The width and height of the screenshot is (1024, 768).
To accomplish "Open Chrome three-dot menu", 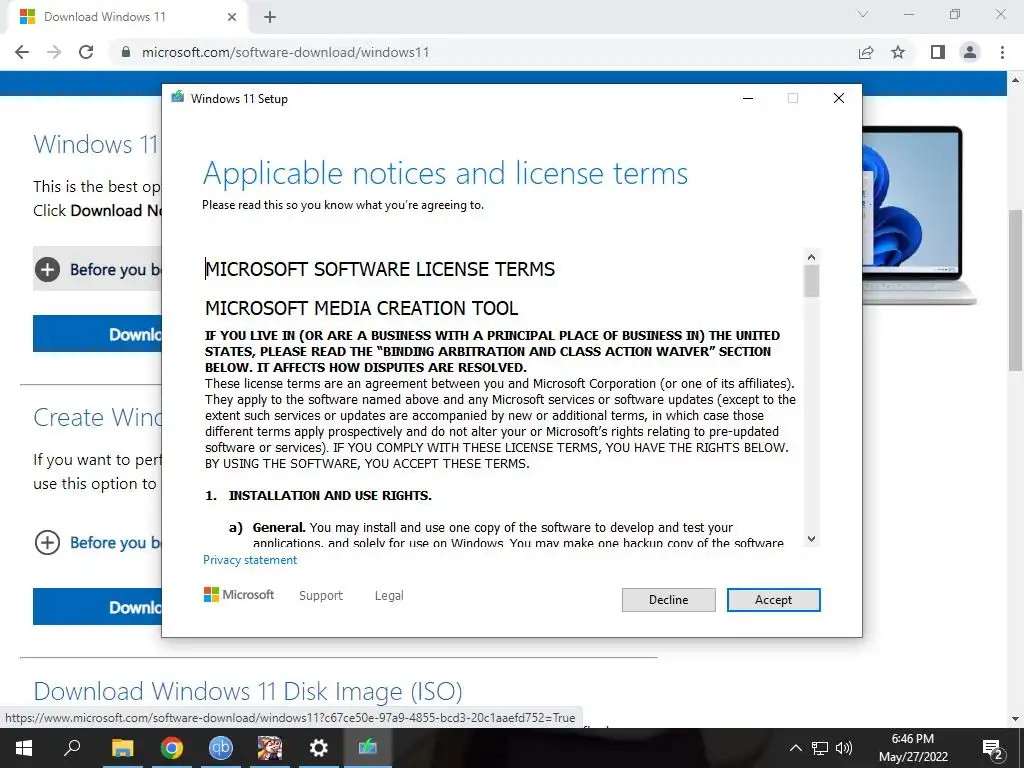I will (1002, 52).
